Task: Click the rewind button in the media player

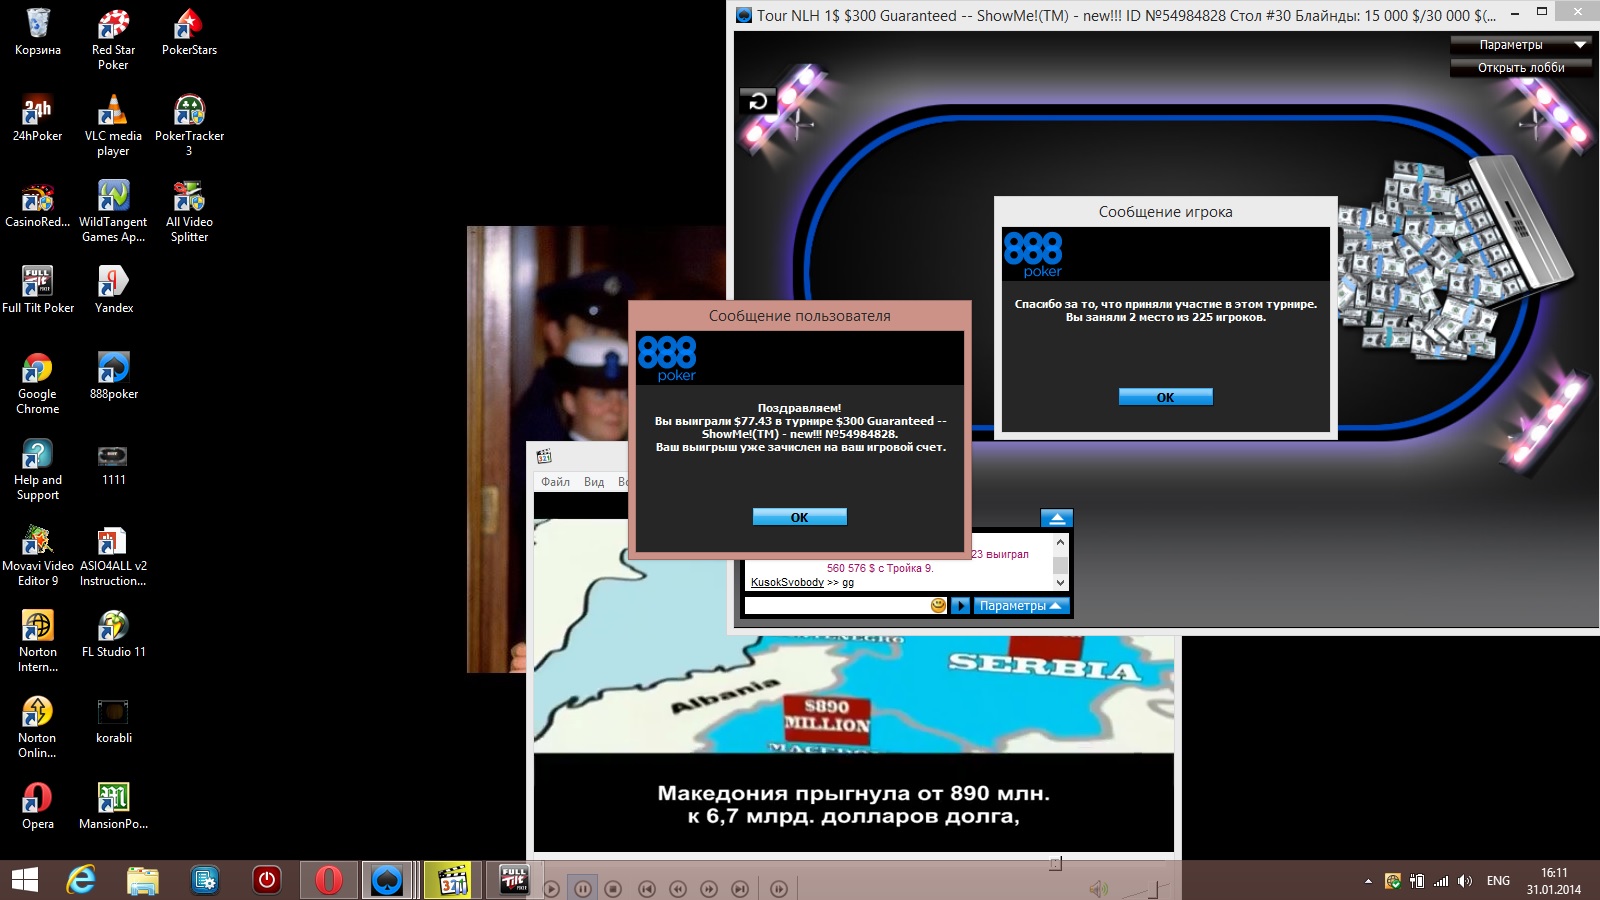Action: pyautogui.click(x=678, y=889)
